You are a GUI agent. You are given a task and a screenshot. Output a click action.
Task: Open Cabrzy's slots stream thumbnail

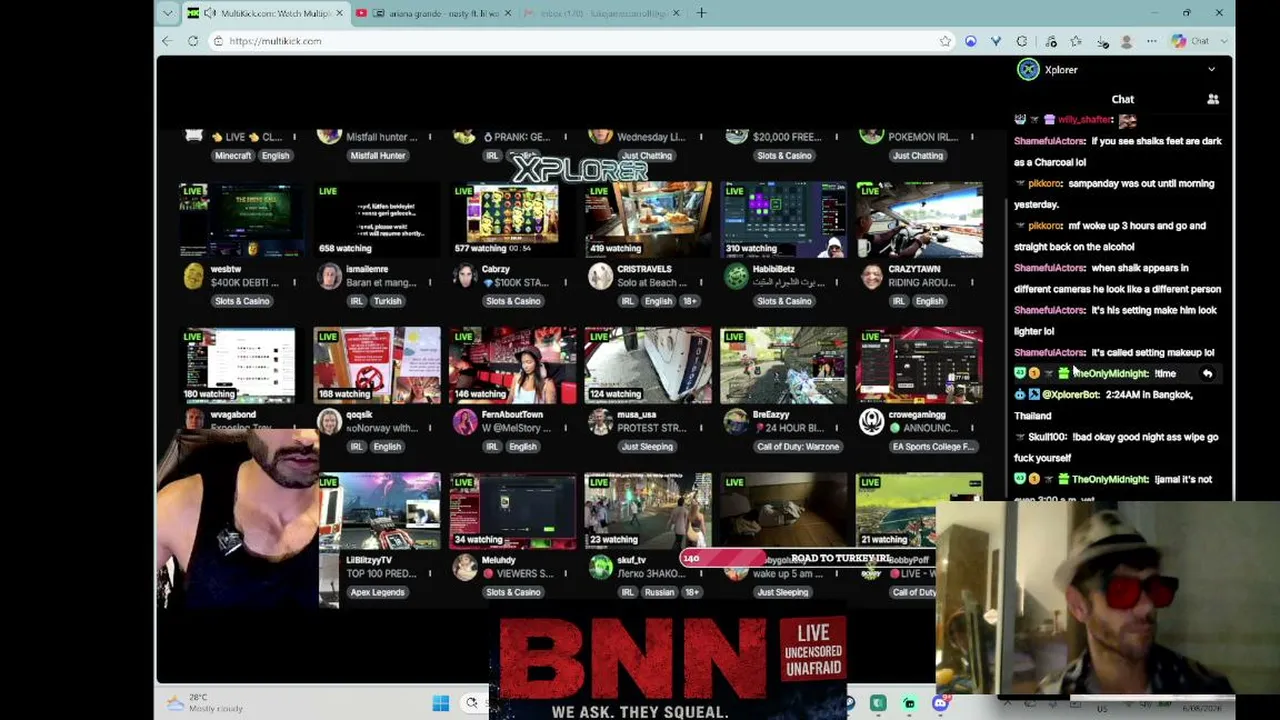[x=513, y=219]
